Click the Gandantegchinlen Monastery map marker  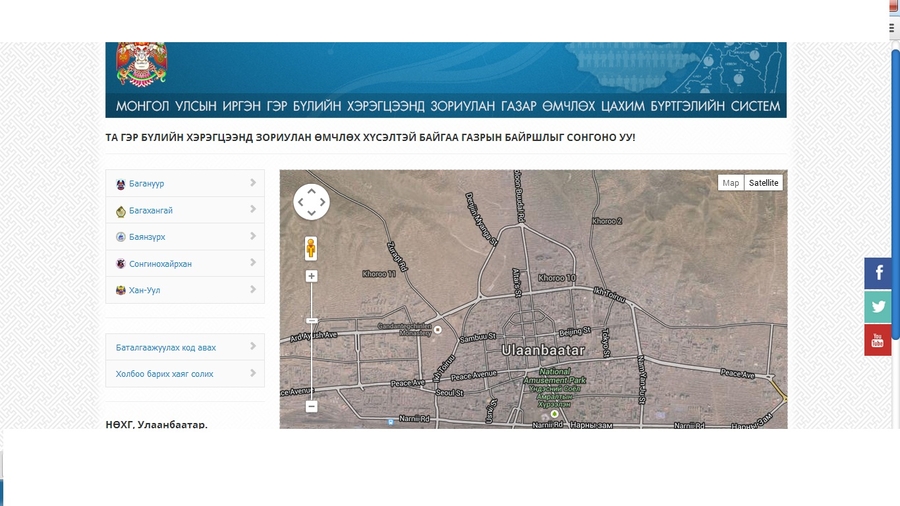click(437, 330)
